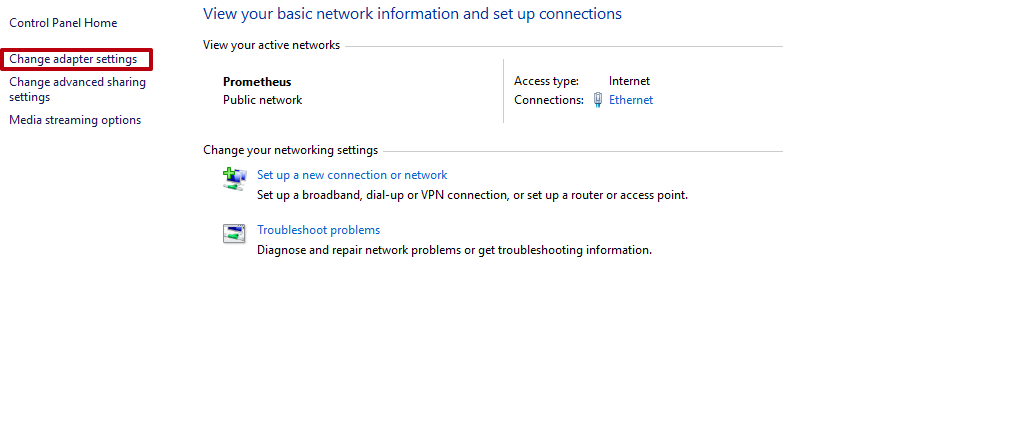Viewport: 1024px width, 447px height.
Task: Click the Connections label
Action: click(x=548, y=100)
